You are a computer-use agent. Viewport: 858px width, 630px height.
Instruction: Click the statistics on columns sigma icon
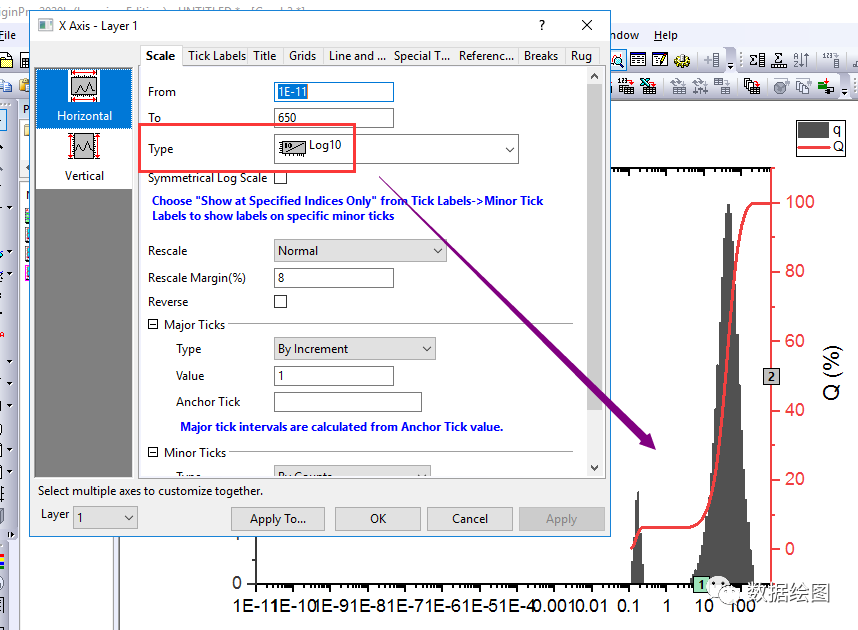pyautogui.click(x=757, y=60)
